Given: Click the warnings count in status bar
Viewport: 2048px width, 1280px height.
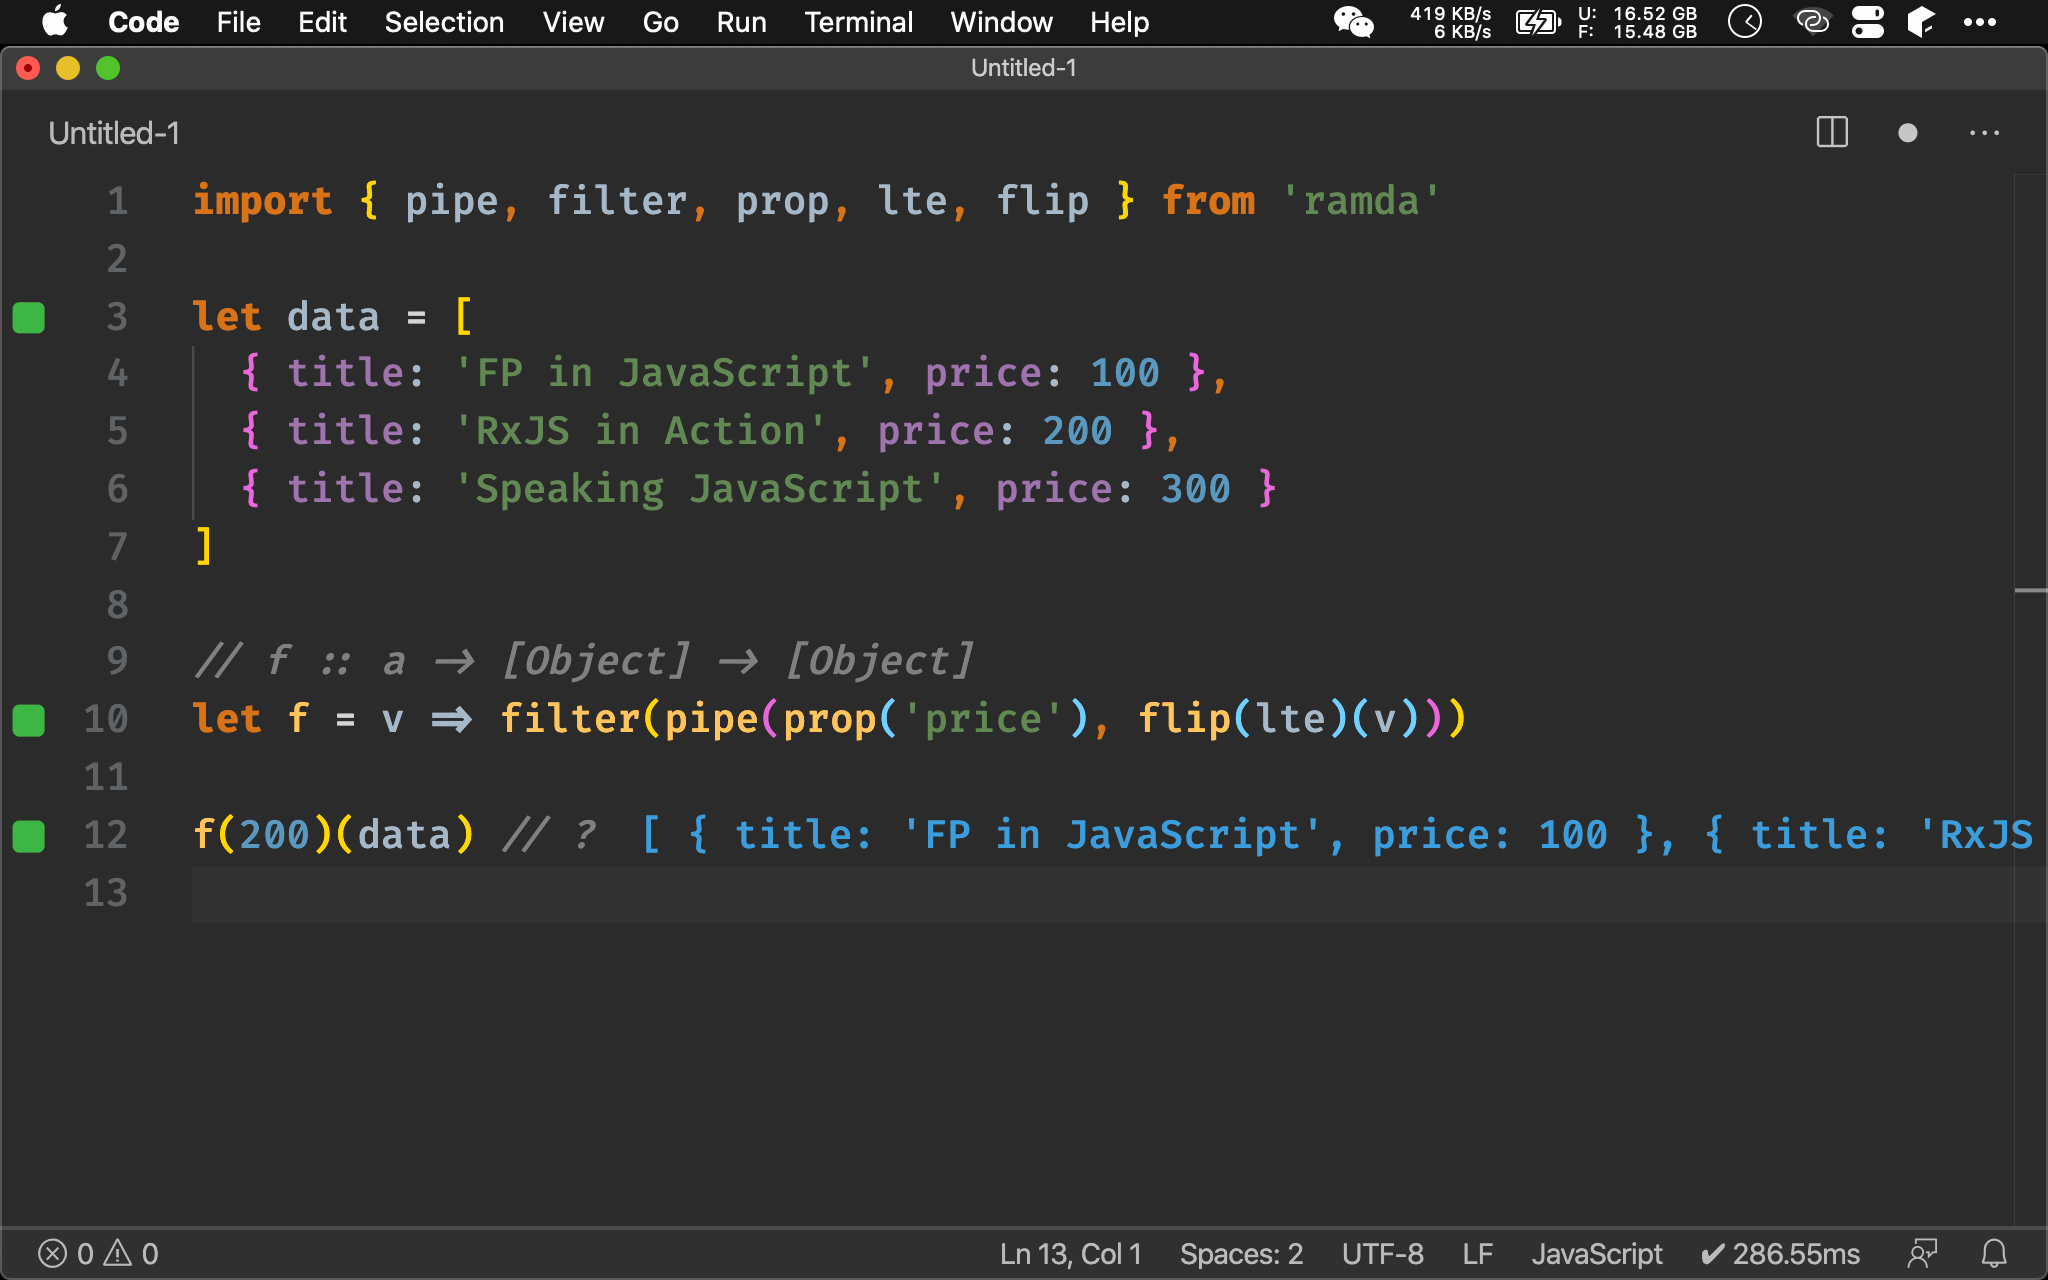Looking at the screenshot, I should (x=131, y=1254).
